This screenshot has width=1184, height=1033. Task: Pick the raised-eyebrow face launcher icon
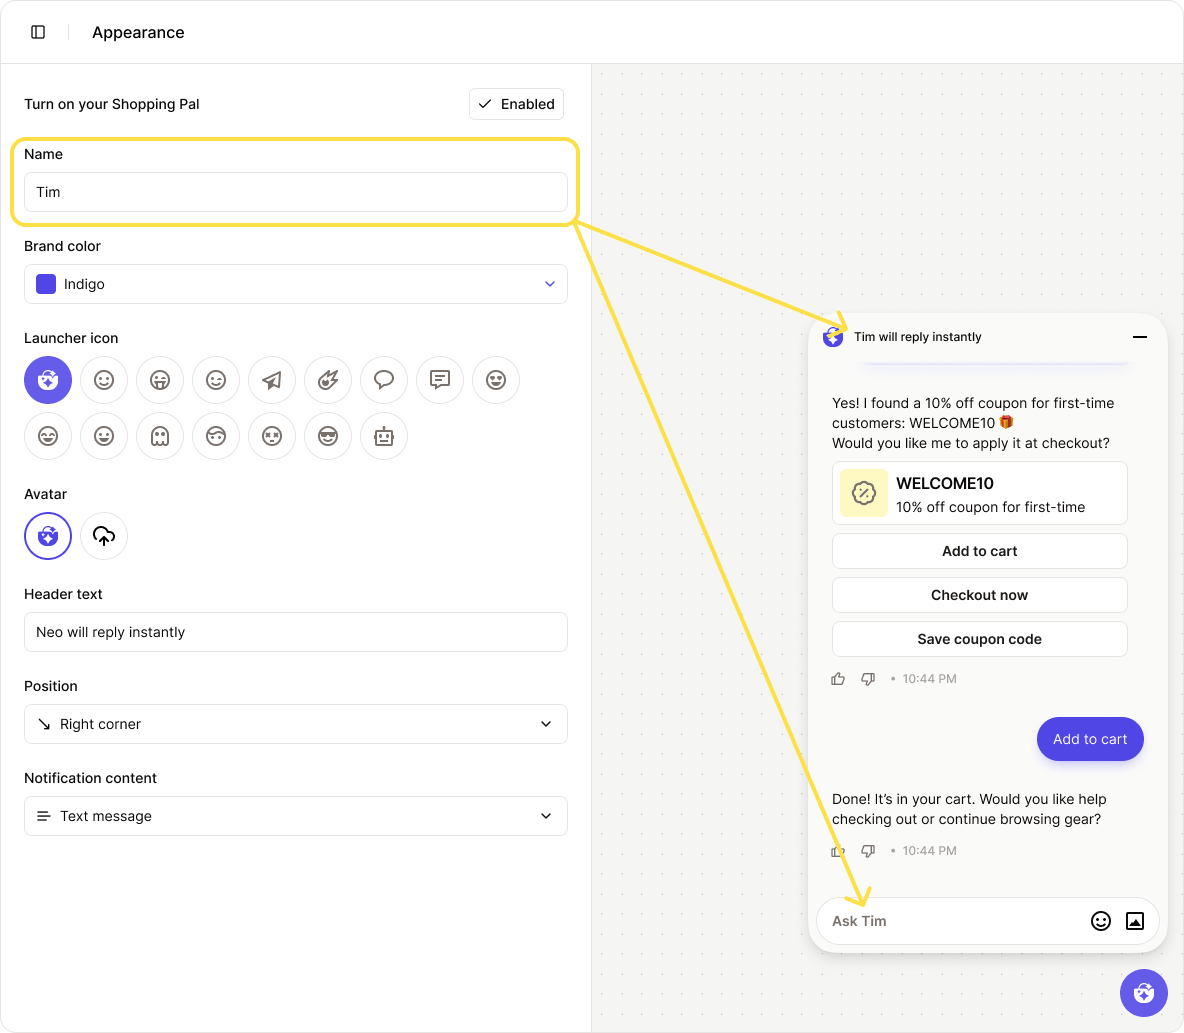[216, 436]
